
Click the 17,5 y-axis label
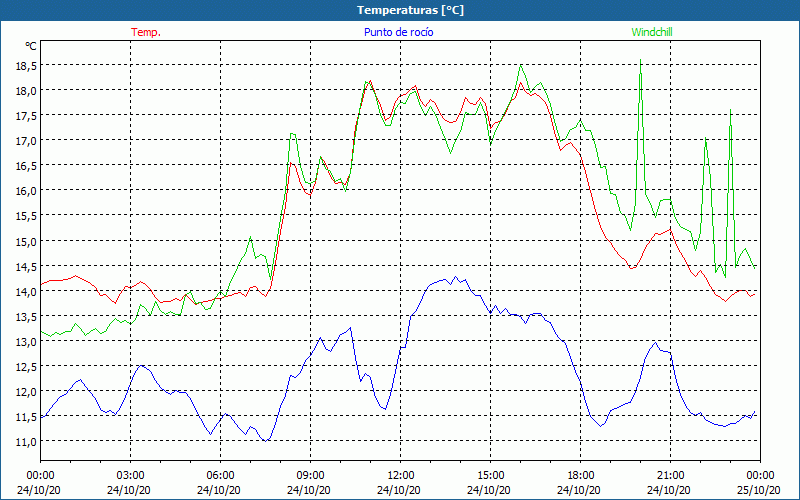(27, 116)
